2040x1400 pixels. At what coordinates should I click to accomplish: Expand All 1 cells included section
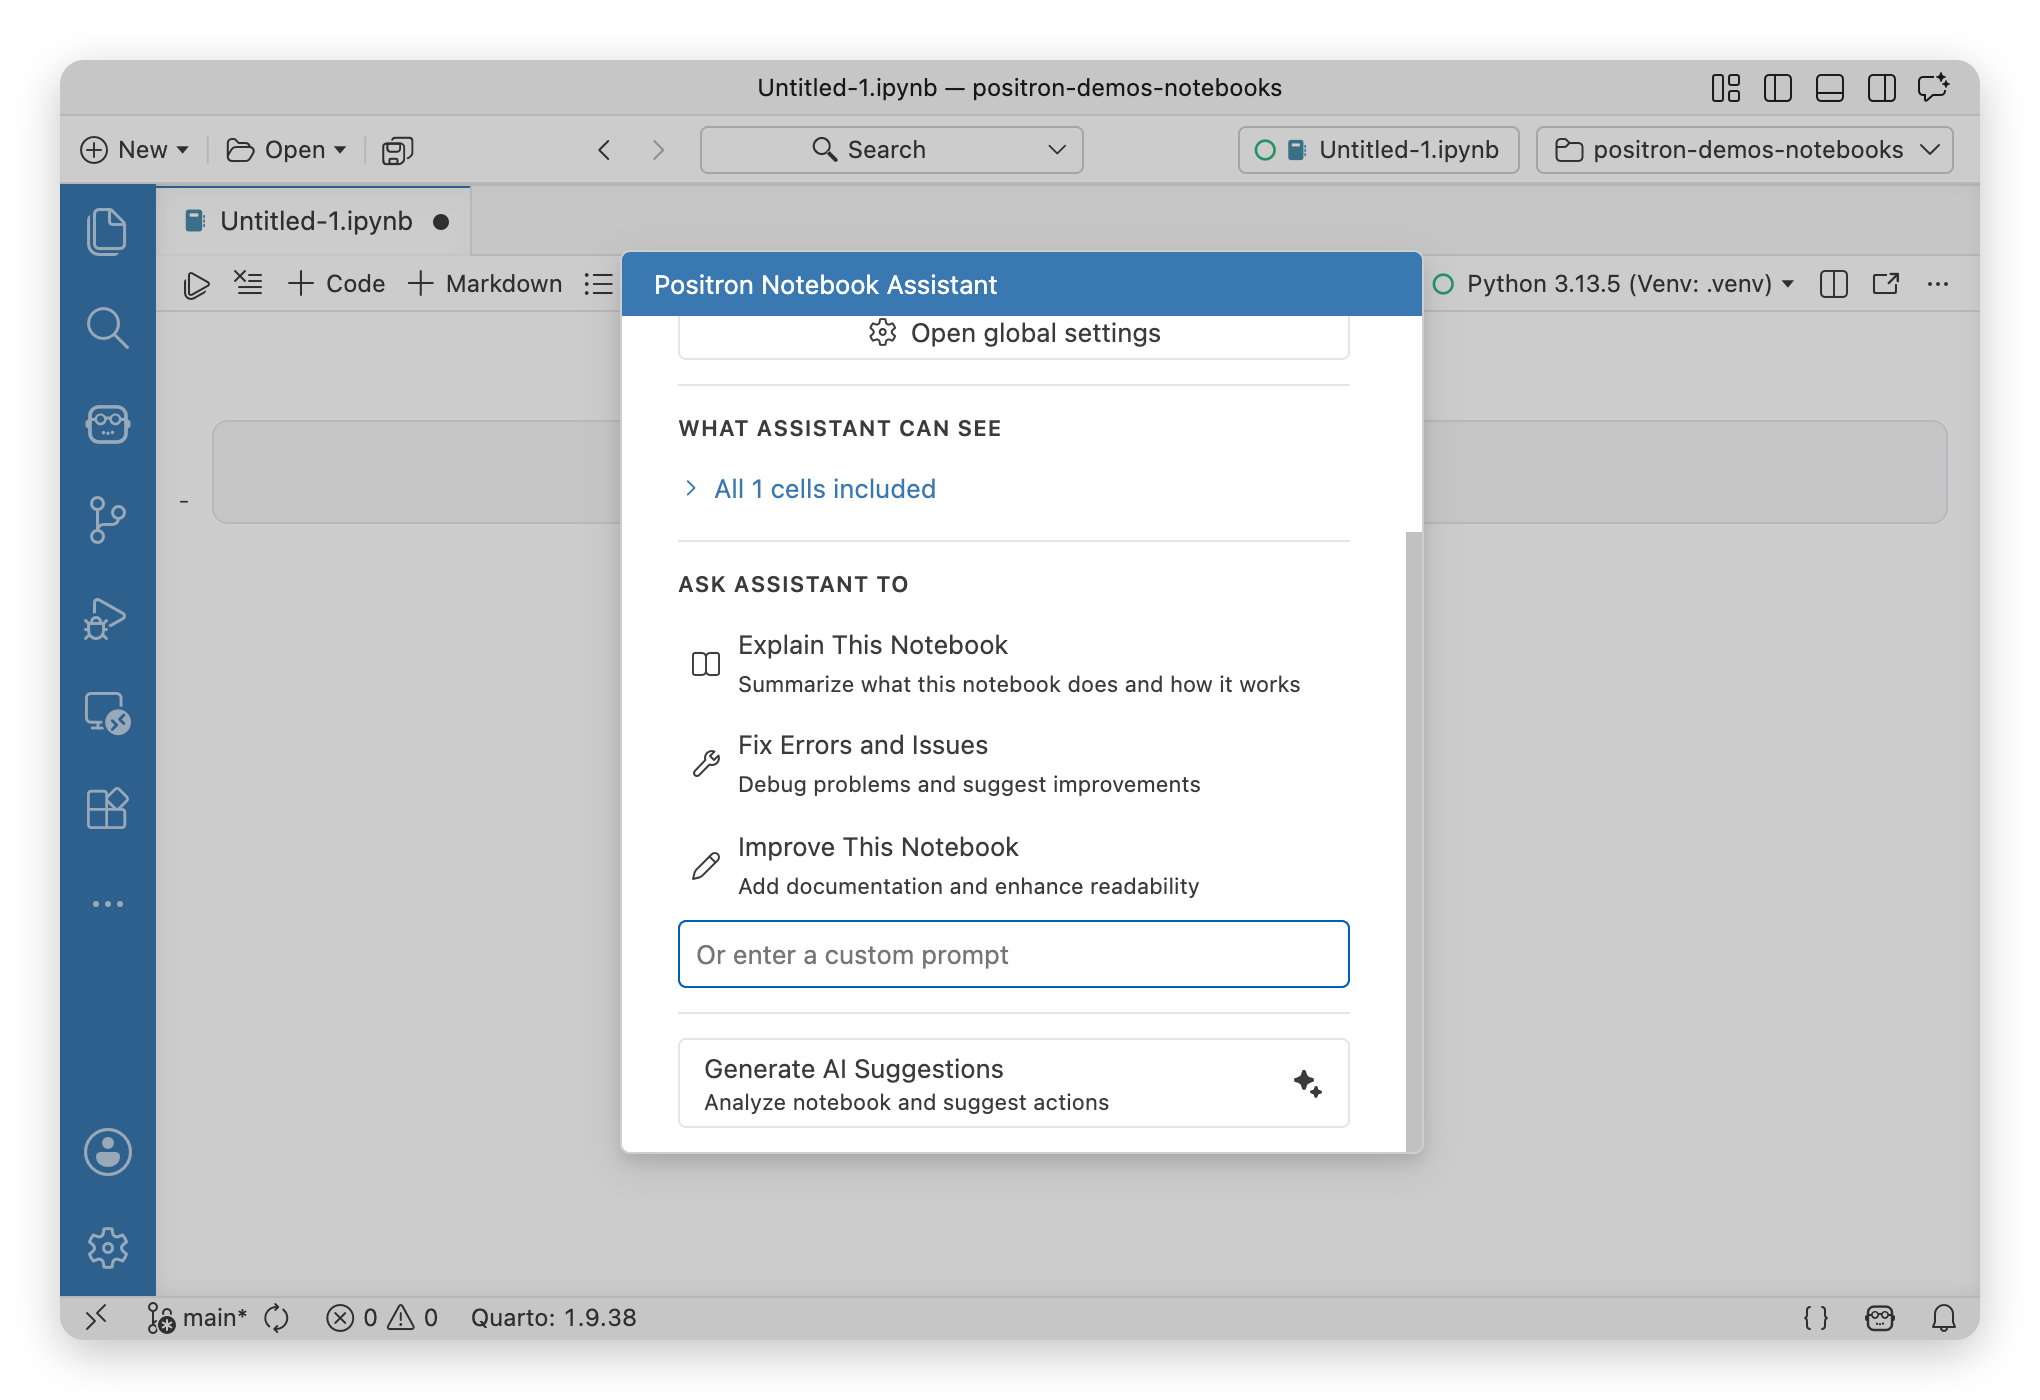[x=810, y=489]
